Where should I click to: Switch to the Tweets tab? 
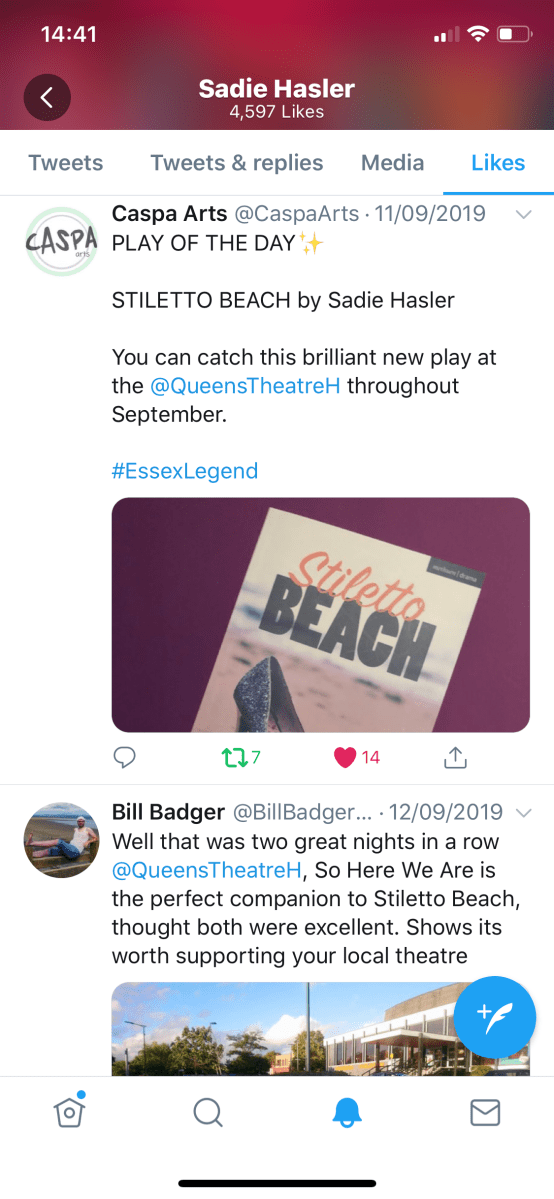point(66,163)
